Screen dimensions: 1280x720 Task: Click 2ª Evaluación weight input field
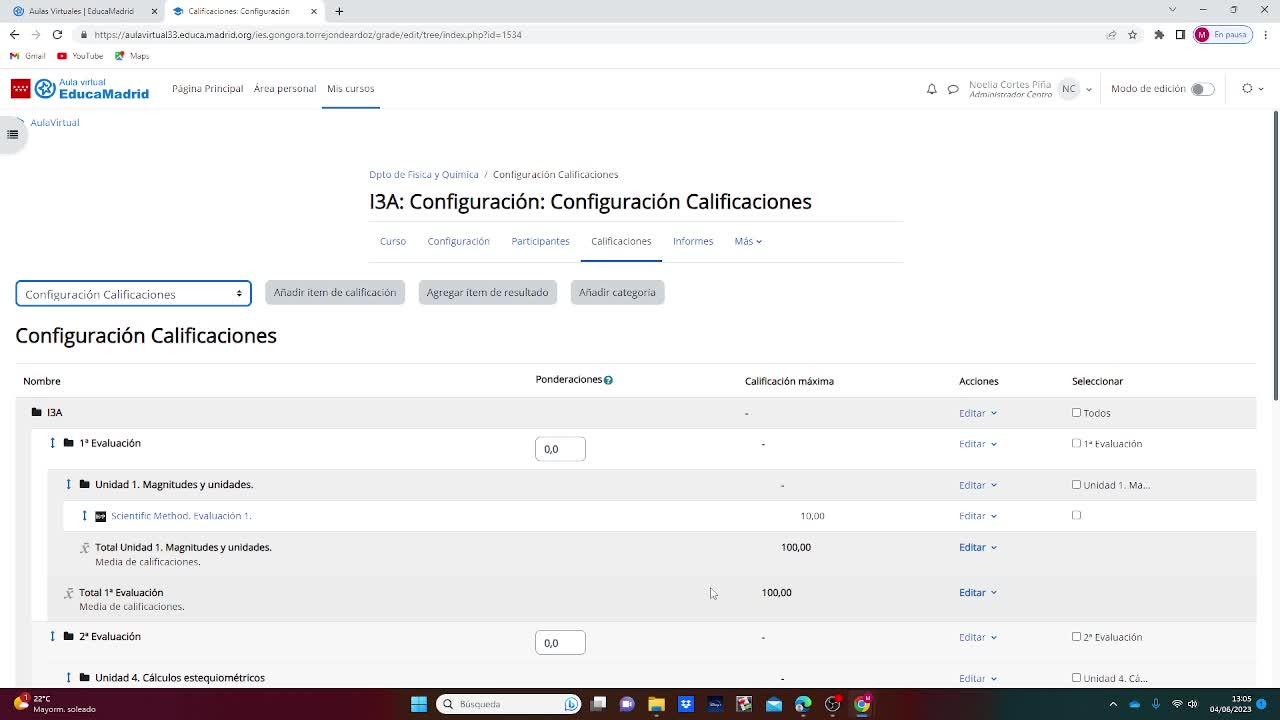point(560,643)
